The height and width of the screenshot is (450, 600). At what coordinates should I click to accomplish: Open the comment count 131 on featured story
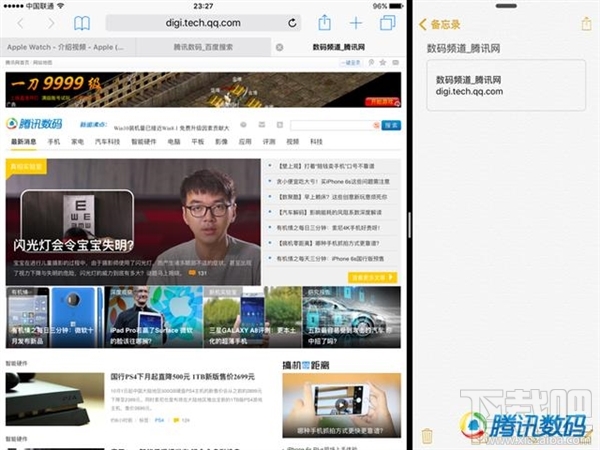point(197,273)
